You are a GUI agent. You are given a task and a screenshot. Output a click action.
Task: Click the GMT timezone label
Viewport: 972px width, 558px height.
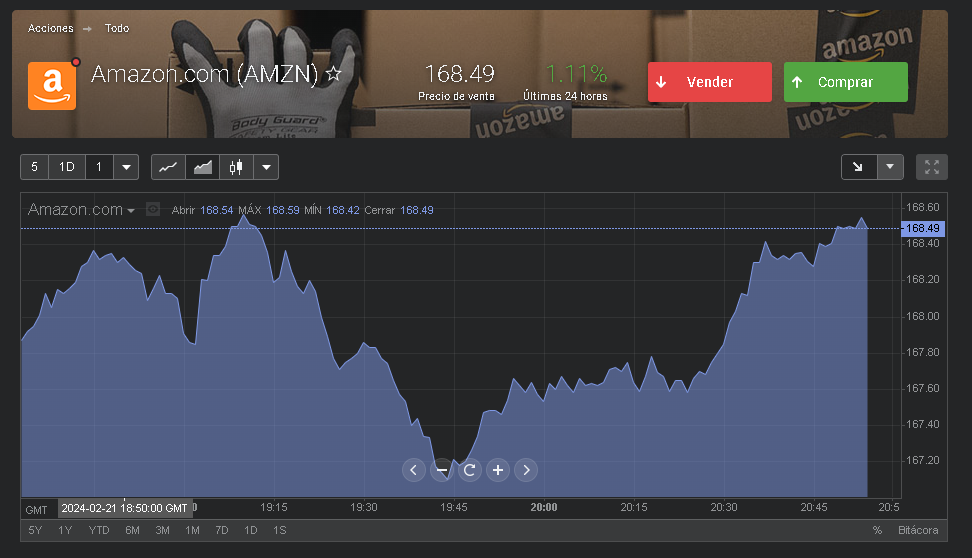coord(37,510)
